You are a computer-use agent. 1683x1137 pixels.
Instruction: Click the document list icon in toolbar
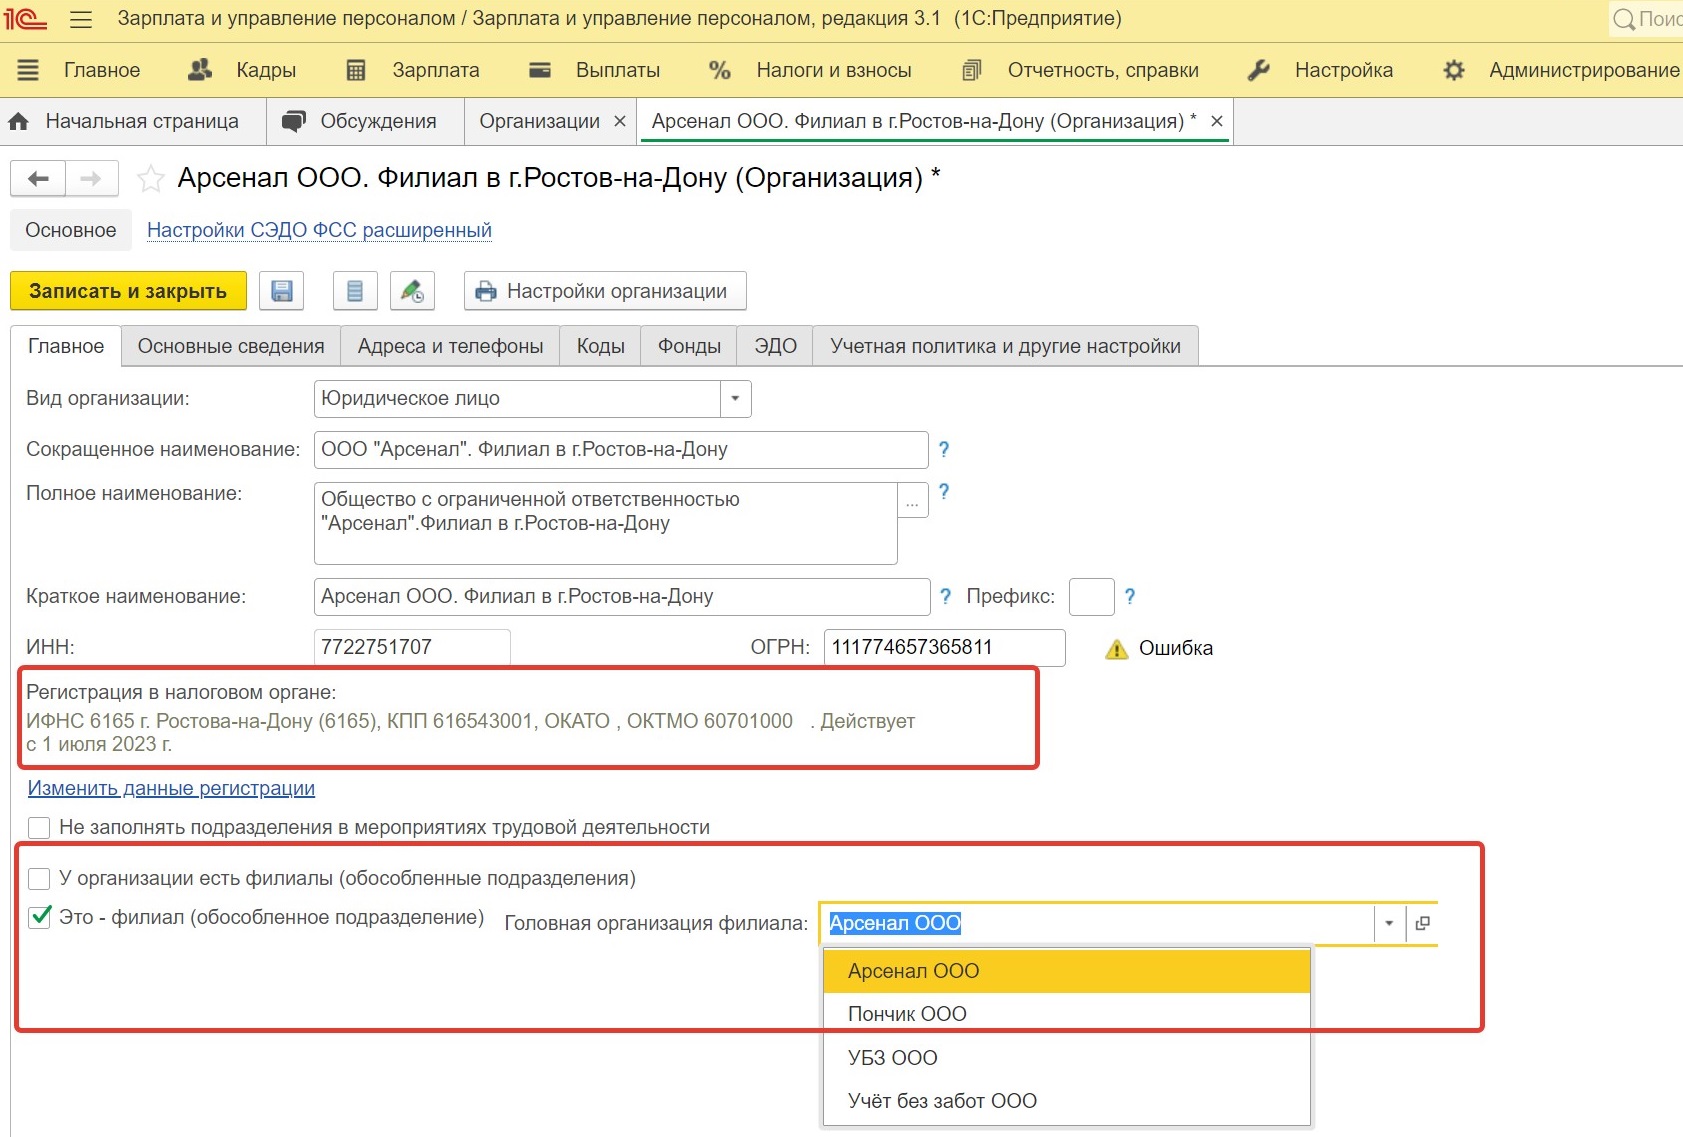pos(355,291)
